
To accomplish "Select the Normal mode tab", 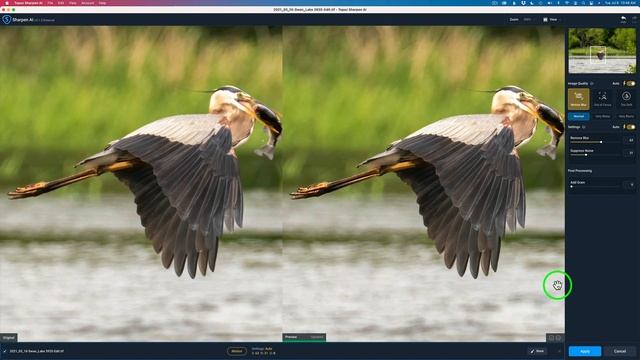I will point(578,116).
